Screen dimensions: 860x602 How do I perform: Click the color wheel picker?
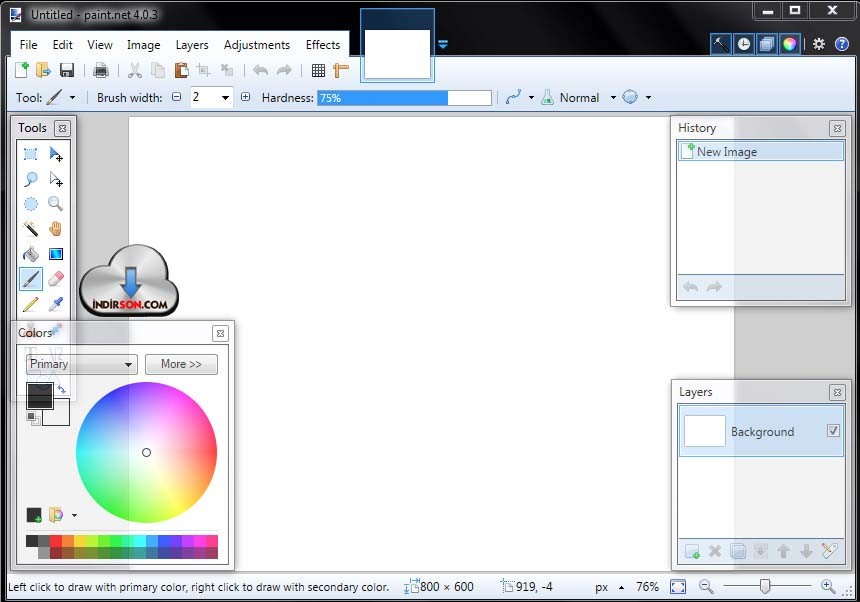pos(146,452)
